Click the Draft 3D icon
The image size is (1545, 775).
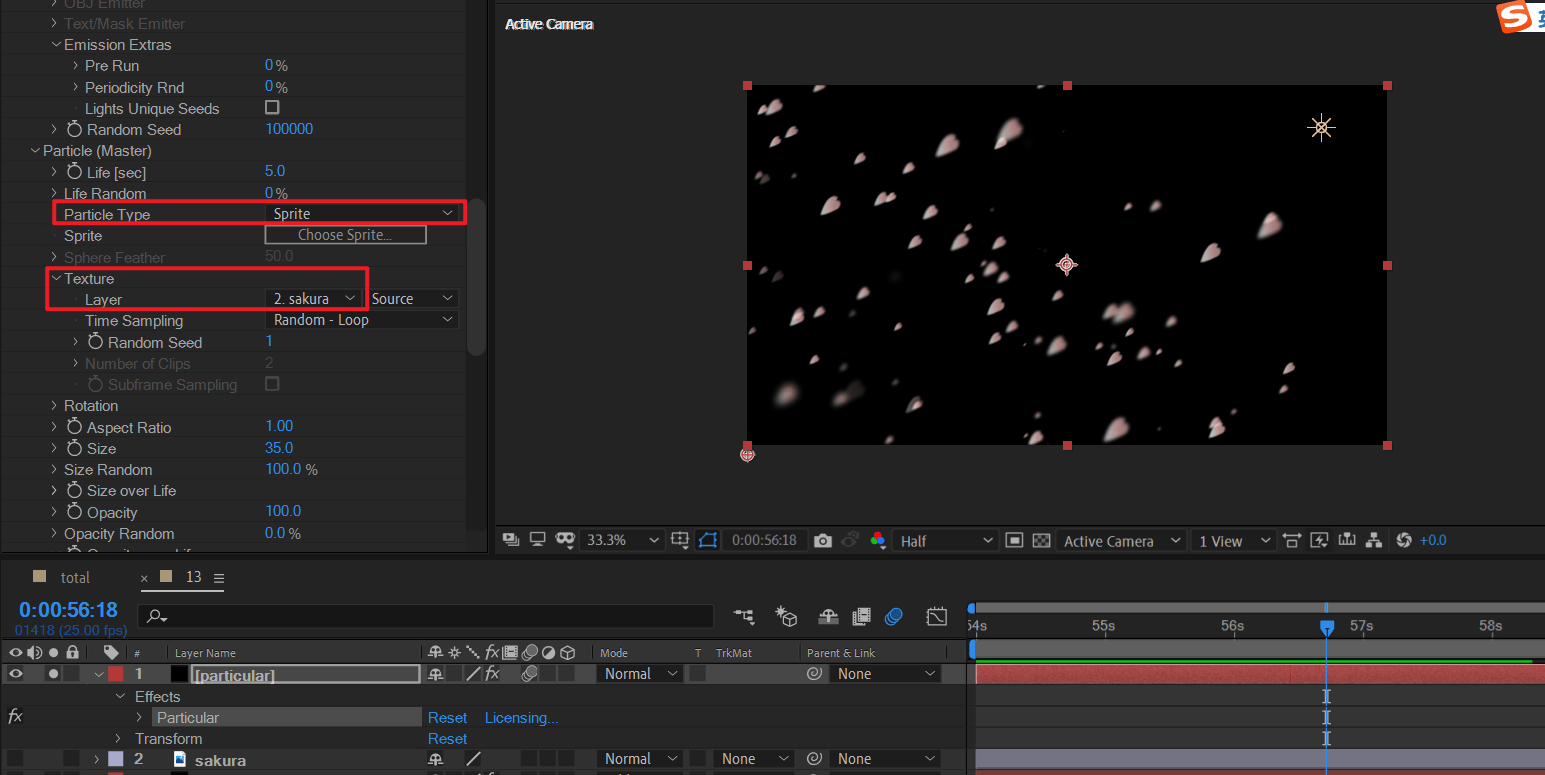(786, 617)
